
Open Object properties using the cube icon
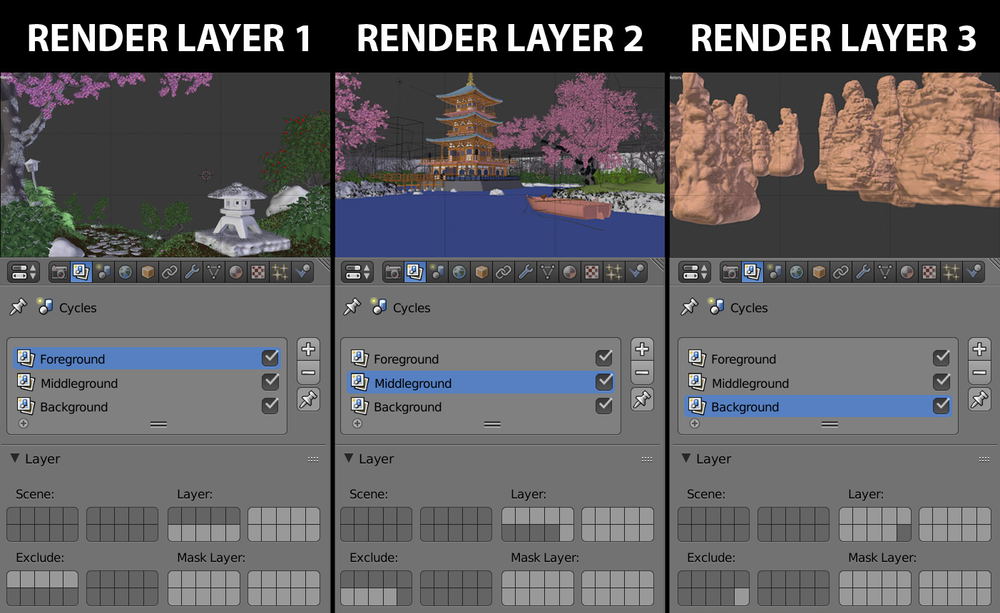tap(147, 271)
